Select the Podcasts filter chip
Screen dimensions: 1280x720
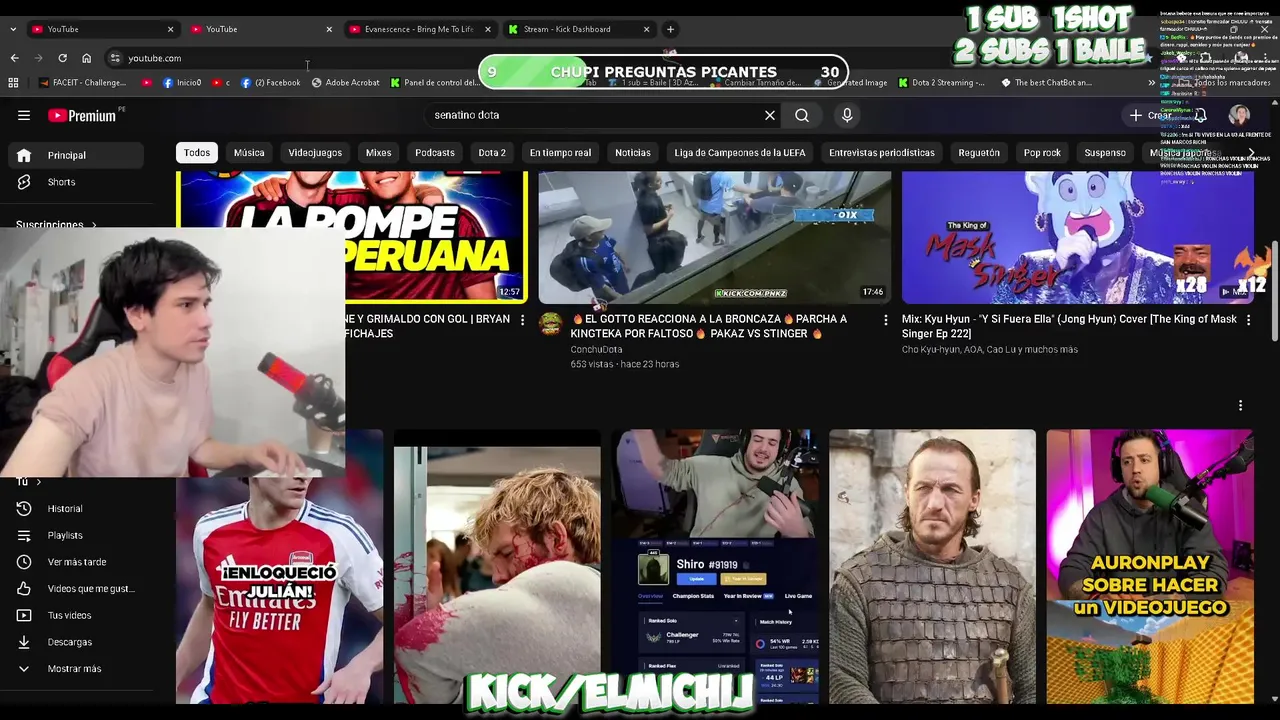435,153
